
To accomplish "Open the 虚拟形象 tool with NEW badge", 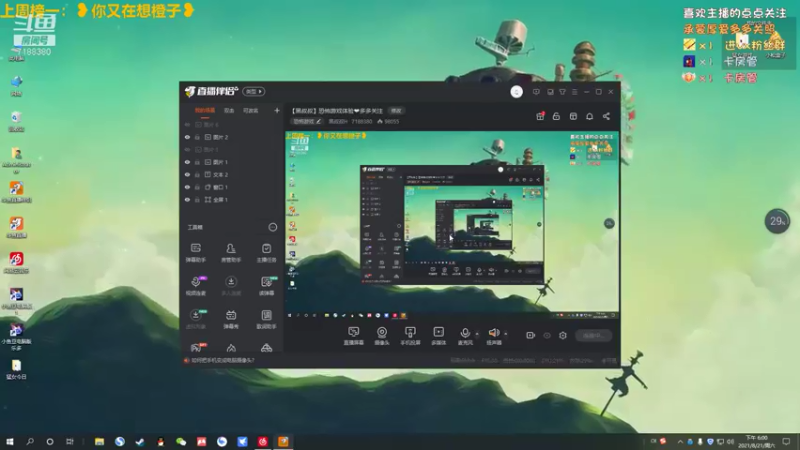I will [195, 319].
